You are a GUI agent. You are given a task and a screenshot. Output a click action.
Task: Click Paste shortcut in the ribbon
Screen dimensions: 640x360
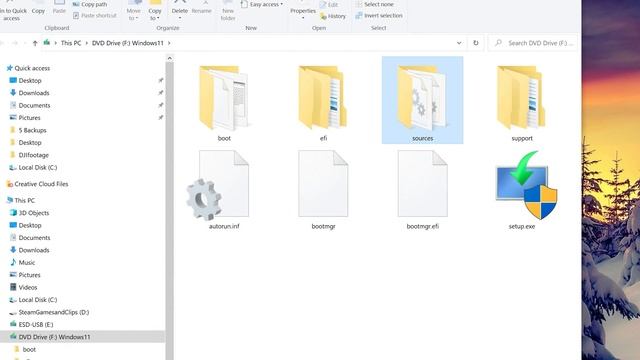(95, 16)
